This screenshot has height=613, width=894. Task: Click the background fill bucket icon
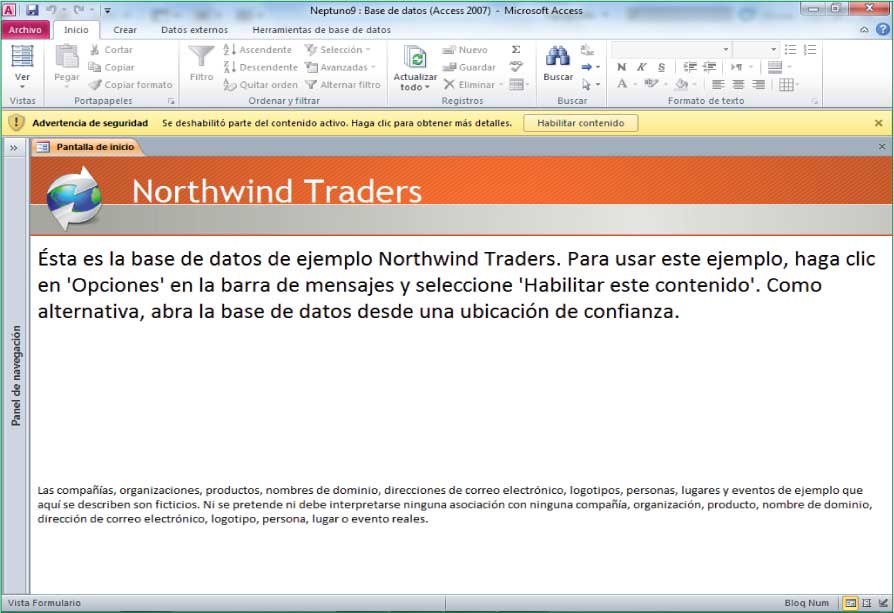pos(681,84)
